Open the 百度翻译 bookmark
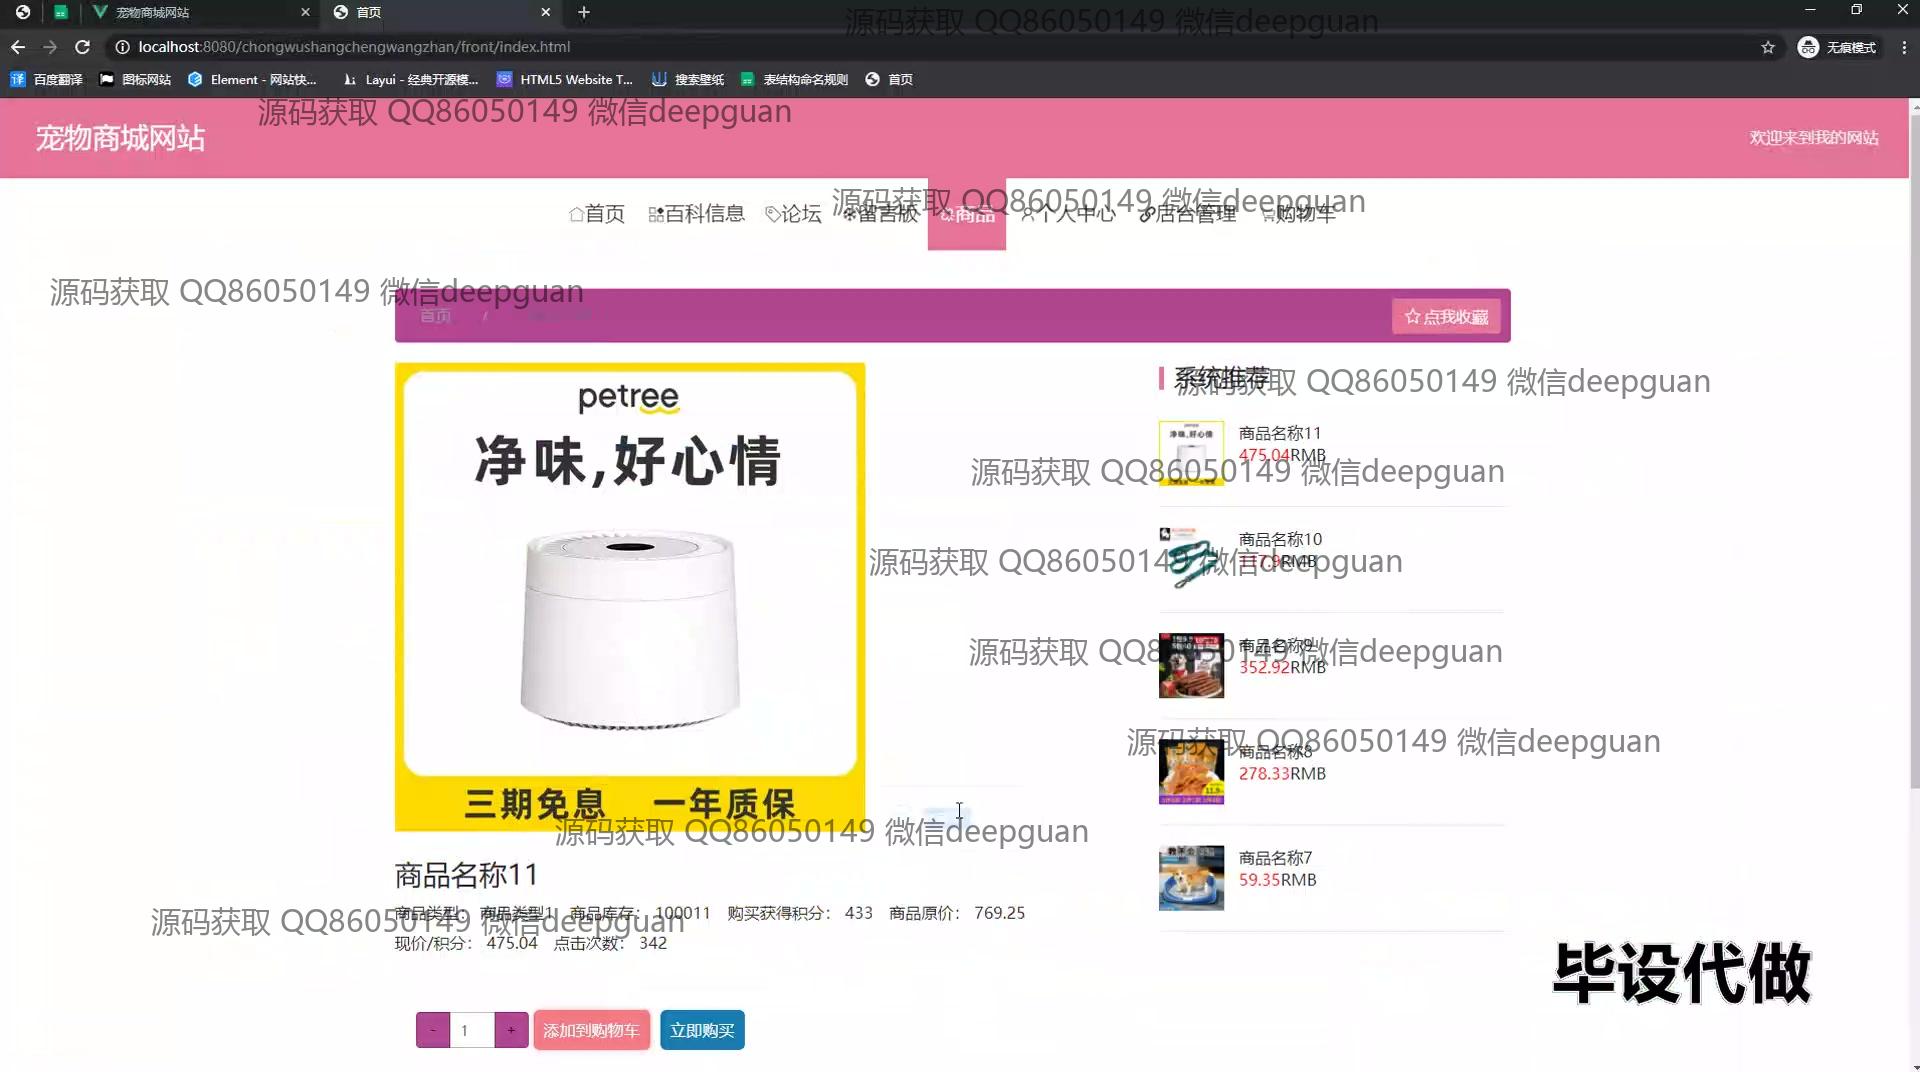 pyautogui.click(x=47, y=79)
